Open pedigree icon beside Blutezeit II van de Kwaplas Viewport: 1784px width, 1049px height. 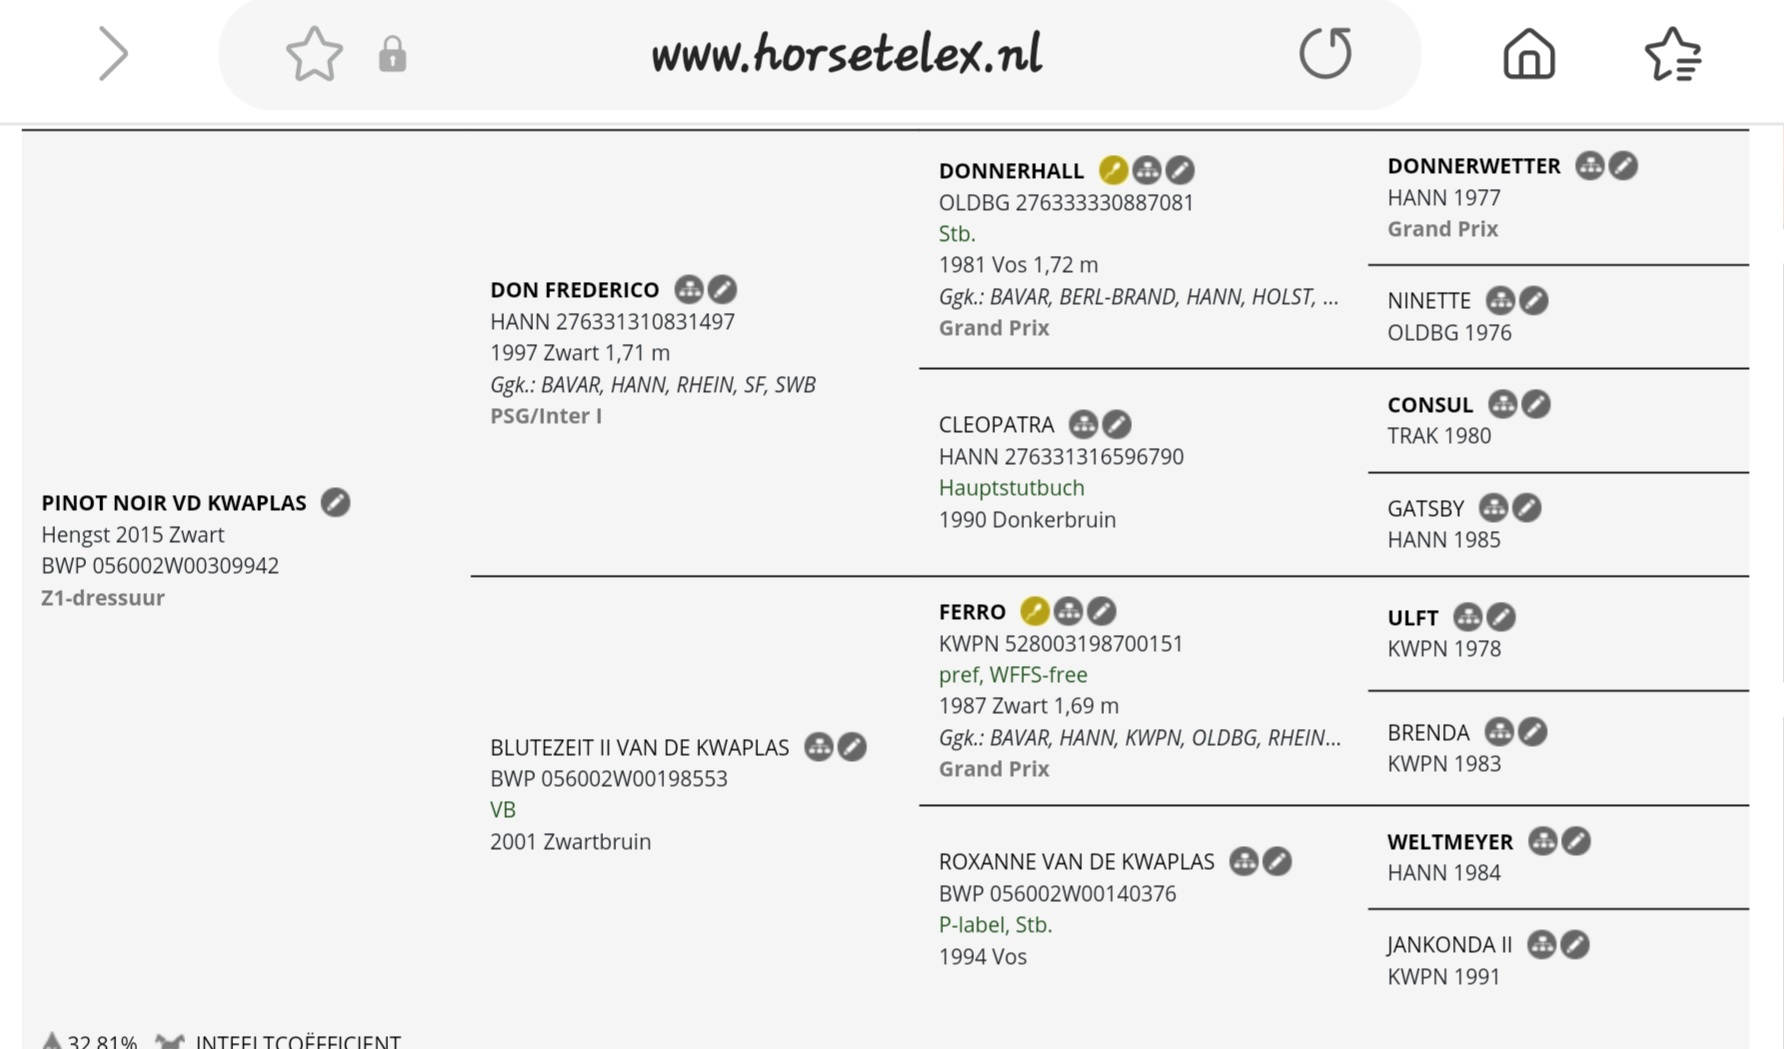pyautogui.click(x=819, y=747)
